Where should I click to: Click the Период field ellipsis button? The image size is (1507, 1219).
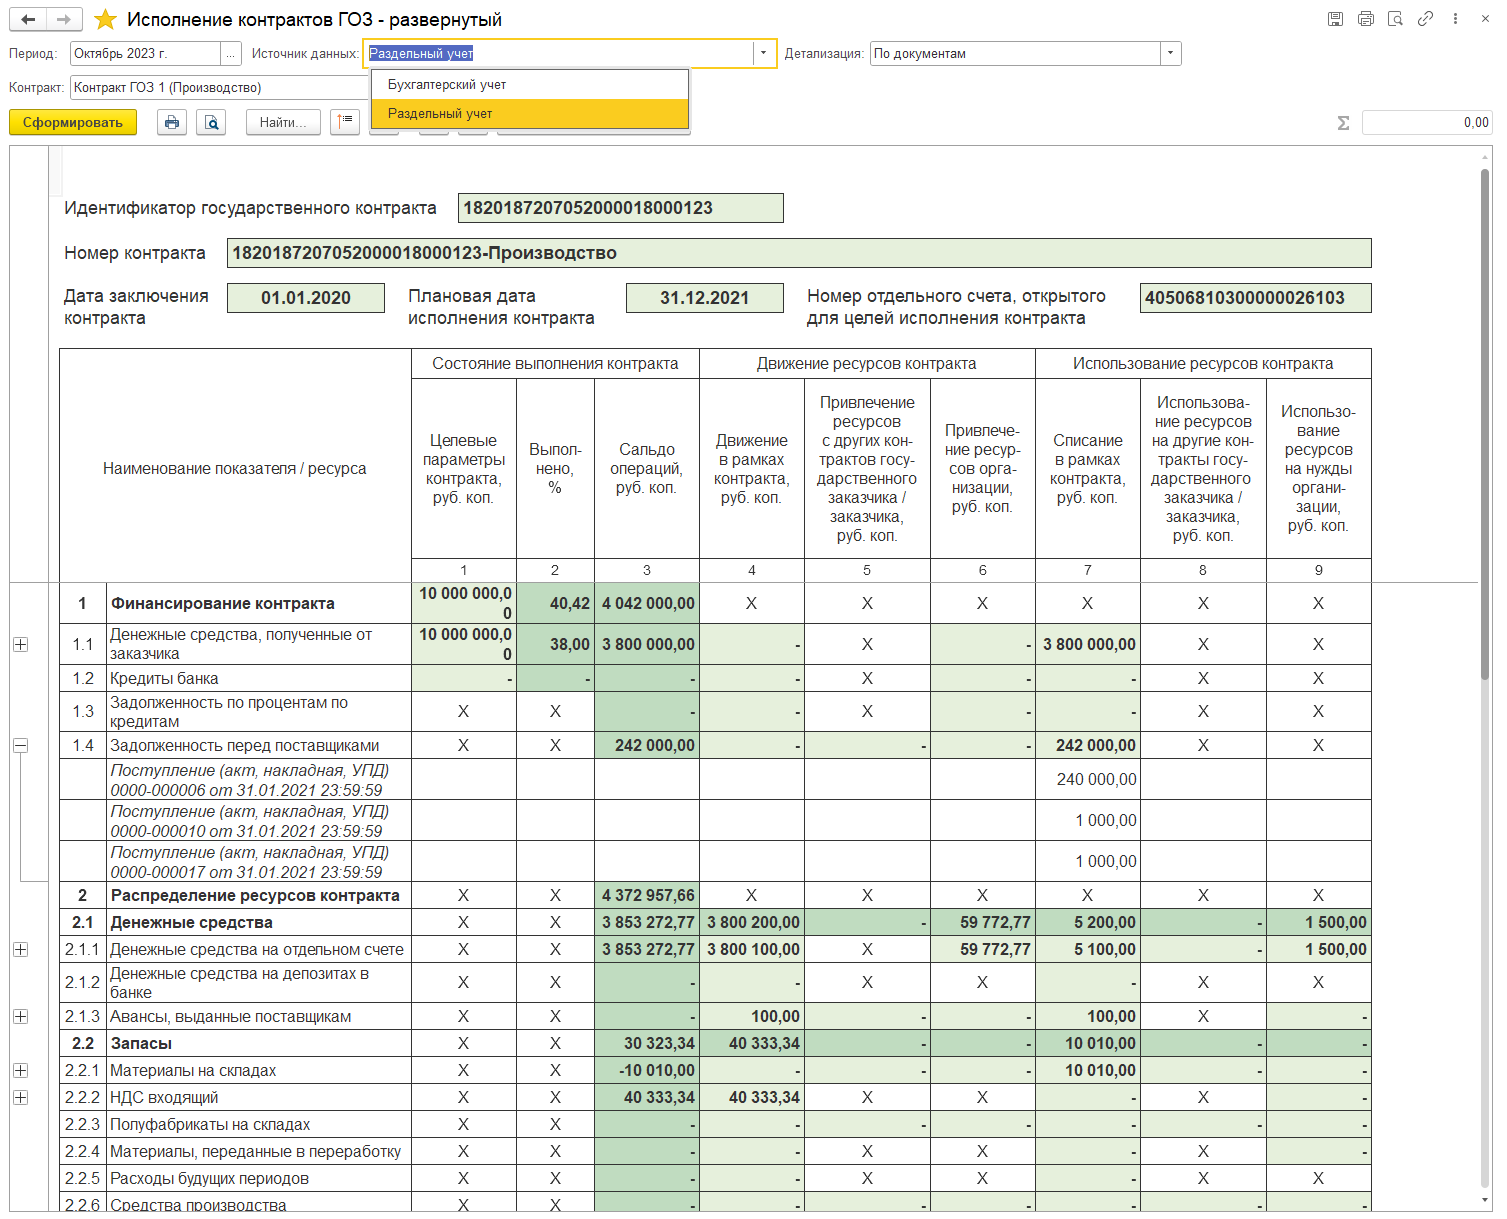[231, 54]
